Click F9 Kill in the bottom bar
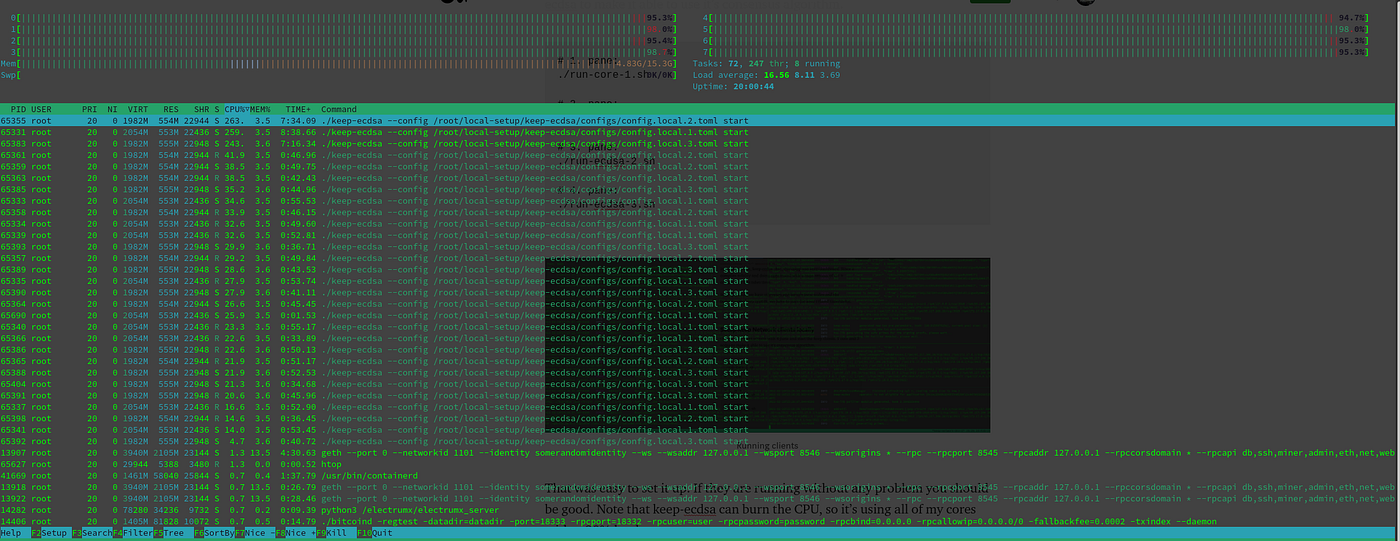 [336, 534]
